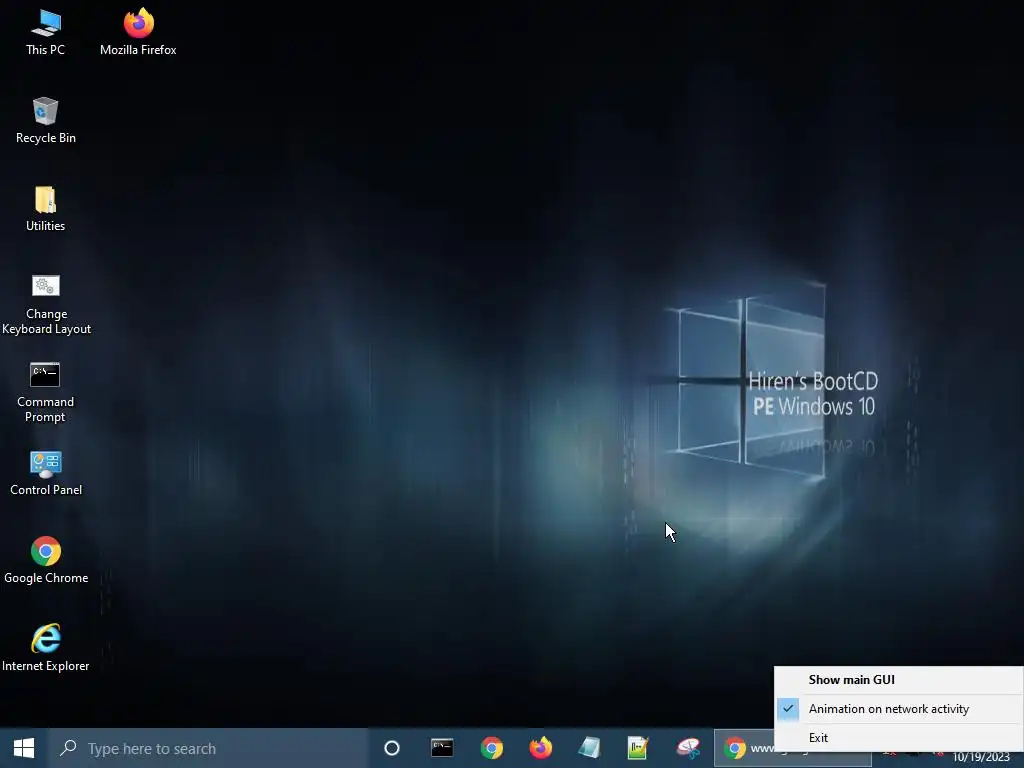Select Google Chrome desktop shortcut
The height and width of the screenshot is (768, 1024).
tap(46, 561)
